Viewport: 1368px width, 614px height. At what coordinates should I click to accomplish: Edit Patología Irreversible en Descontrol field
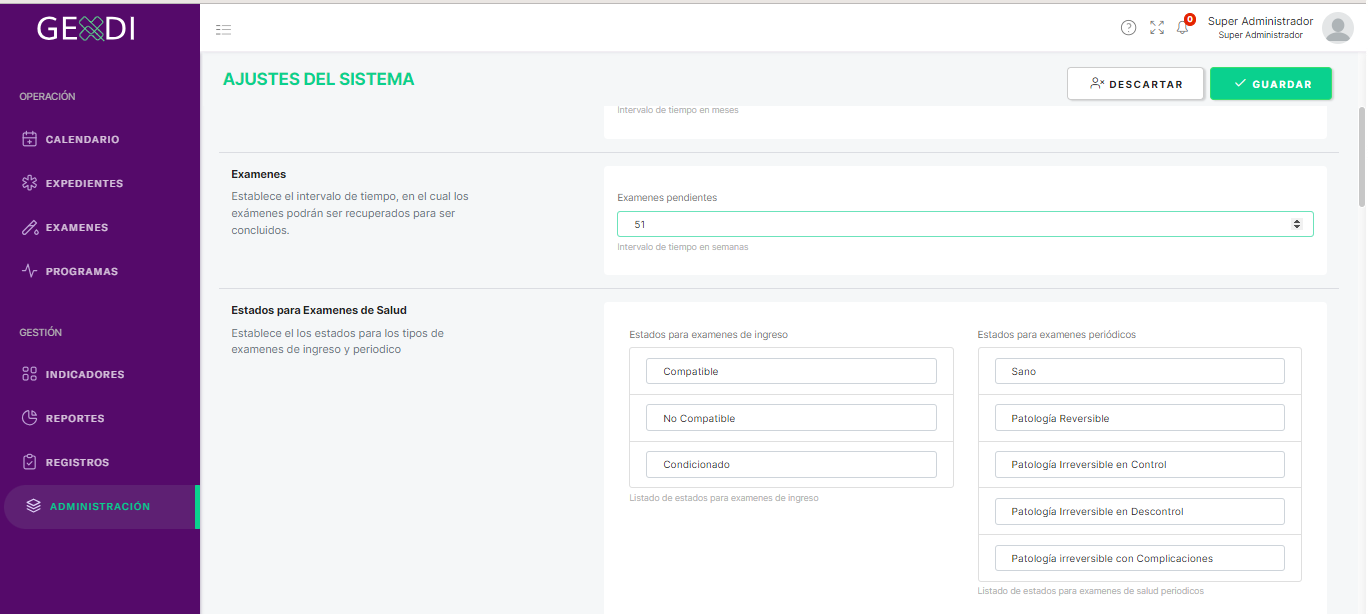coord(1140,511)
